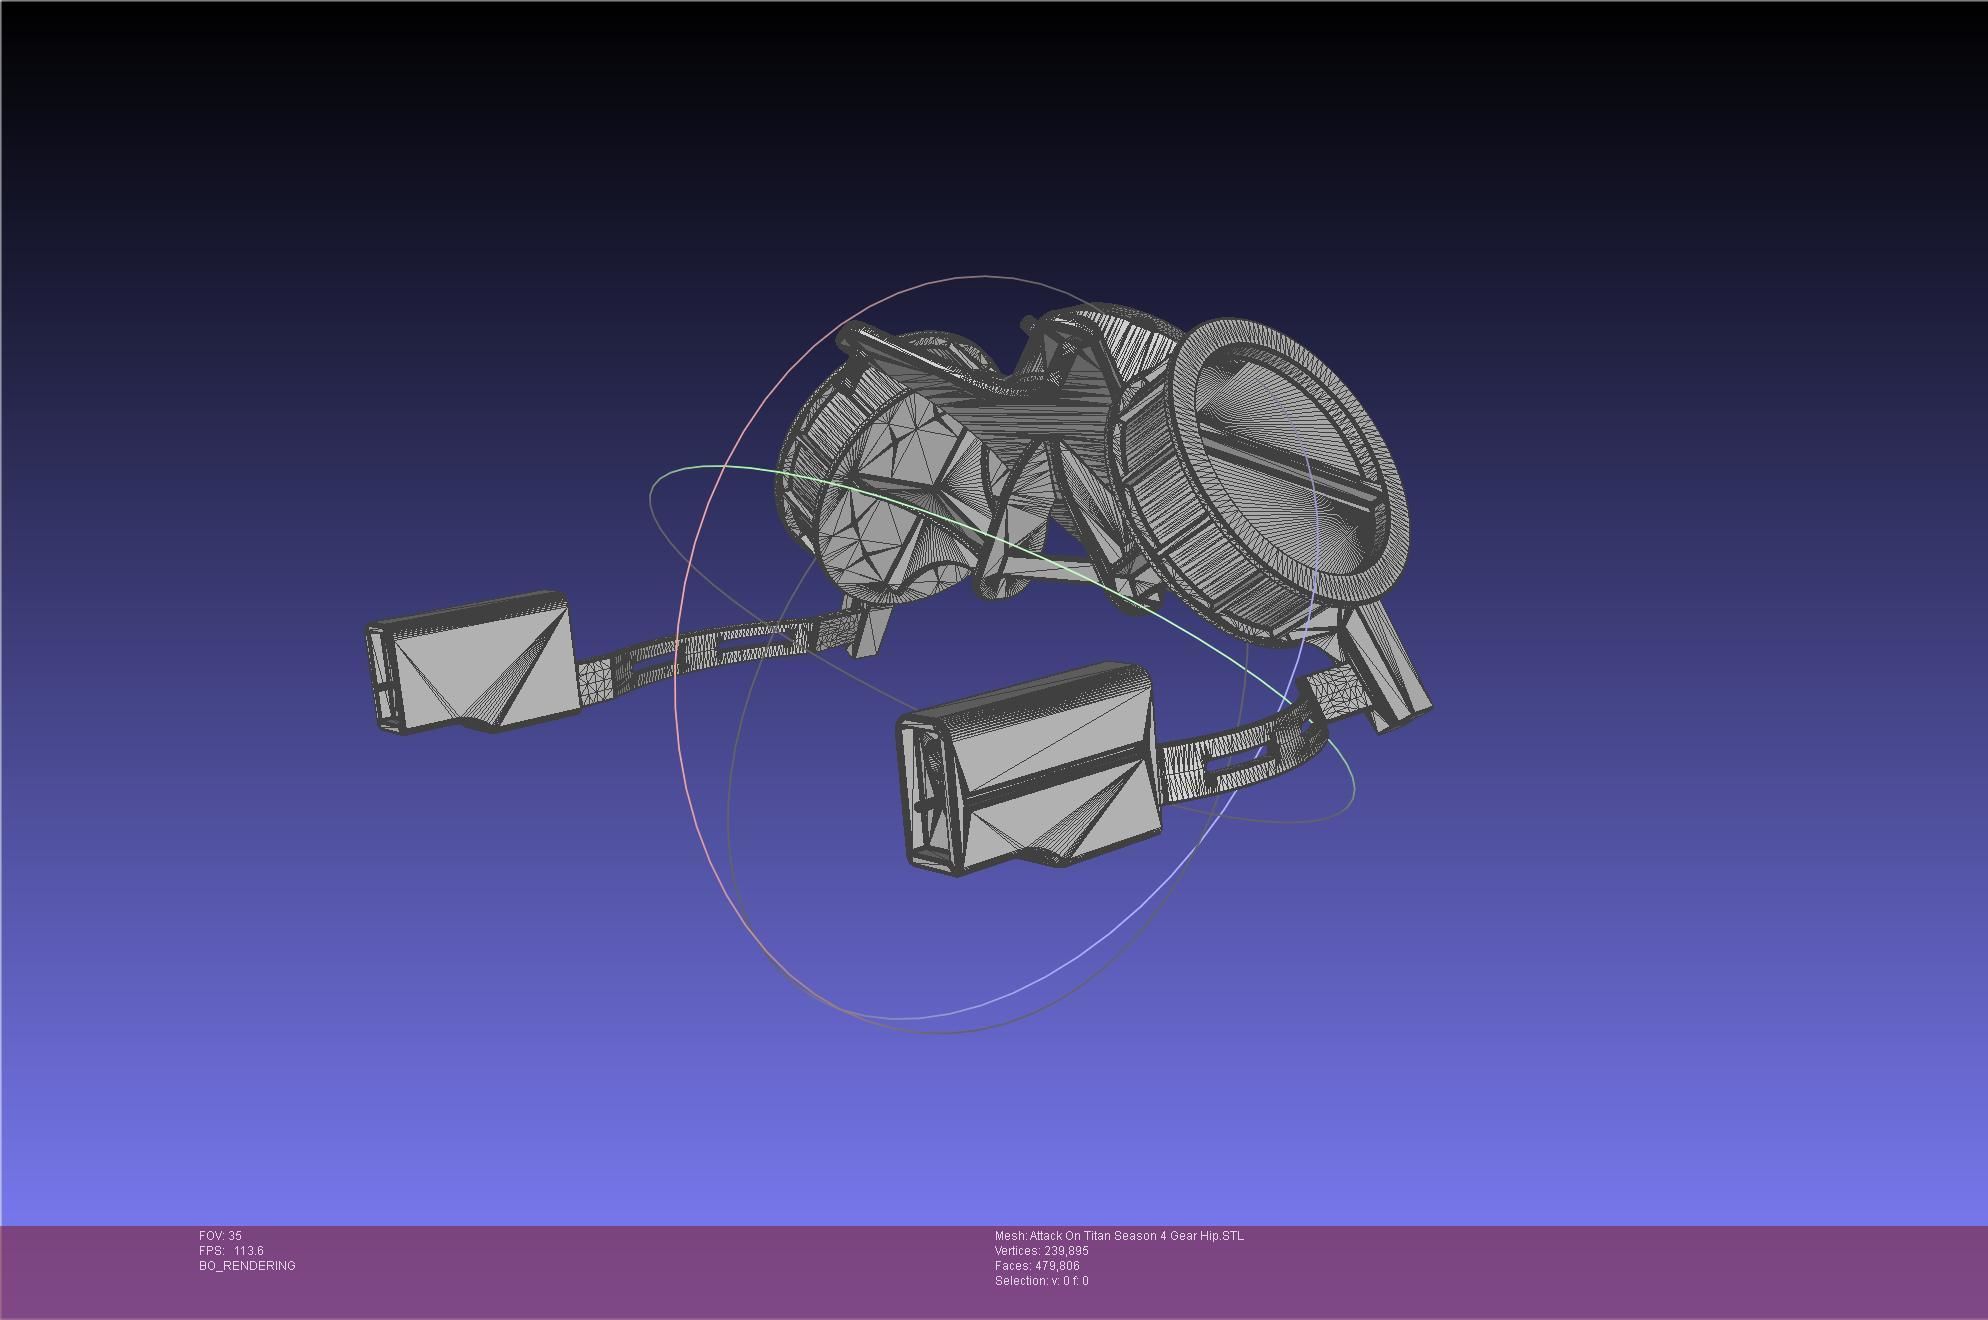Click the left rectangular box of the mesh
The width and height of the screenshot is (1988, 1320).
click(x=473, y=662)
